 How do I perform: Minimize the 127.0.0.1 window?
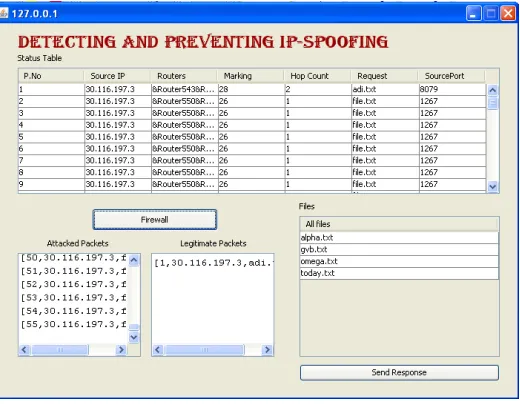[473, 14]
